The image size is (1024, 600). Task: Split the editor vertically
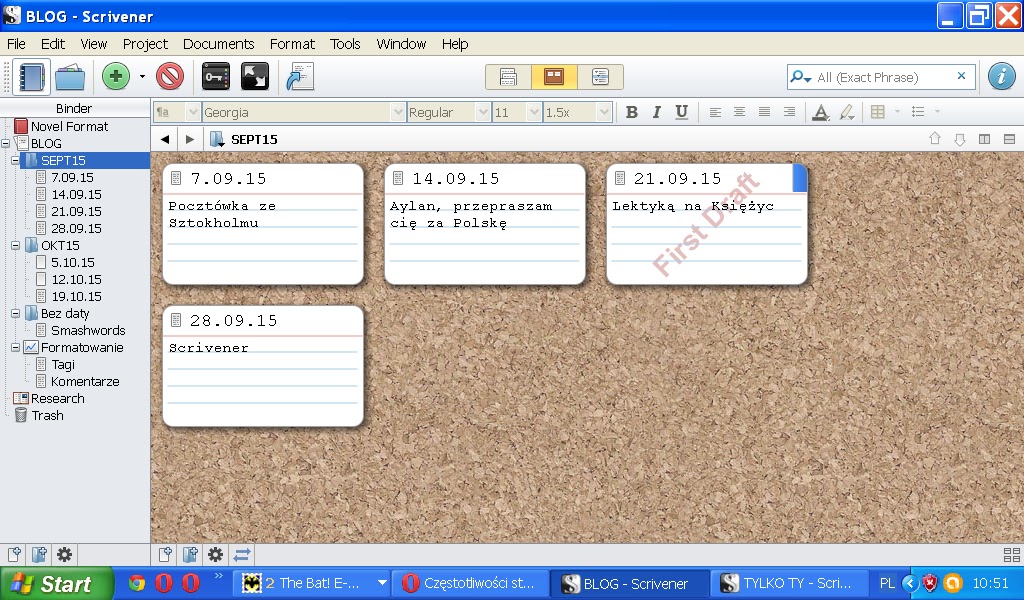click(x=984, y=139)
